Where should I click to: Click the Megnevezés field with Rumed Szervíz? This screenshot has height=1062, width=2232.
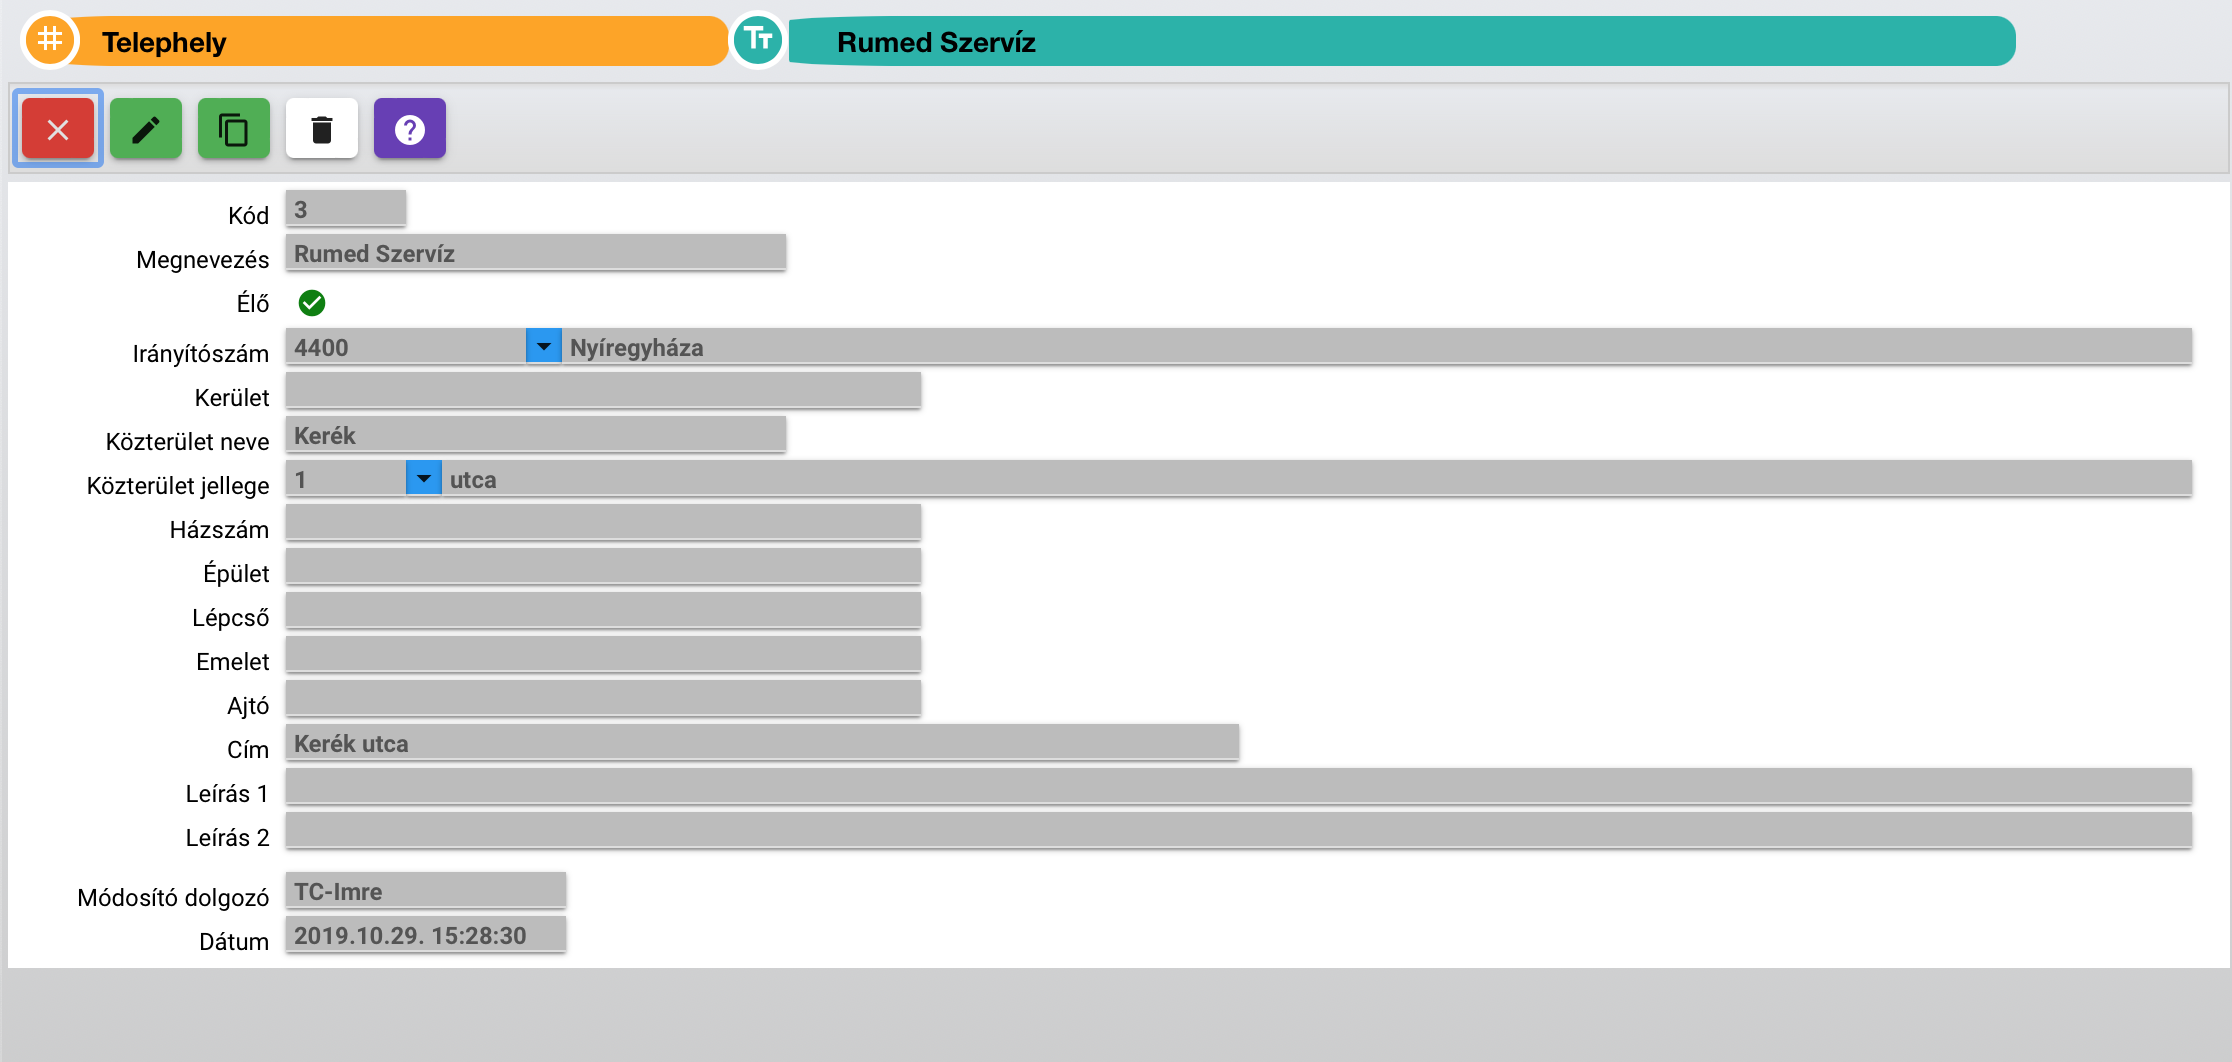(536, 252)
